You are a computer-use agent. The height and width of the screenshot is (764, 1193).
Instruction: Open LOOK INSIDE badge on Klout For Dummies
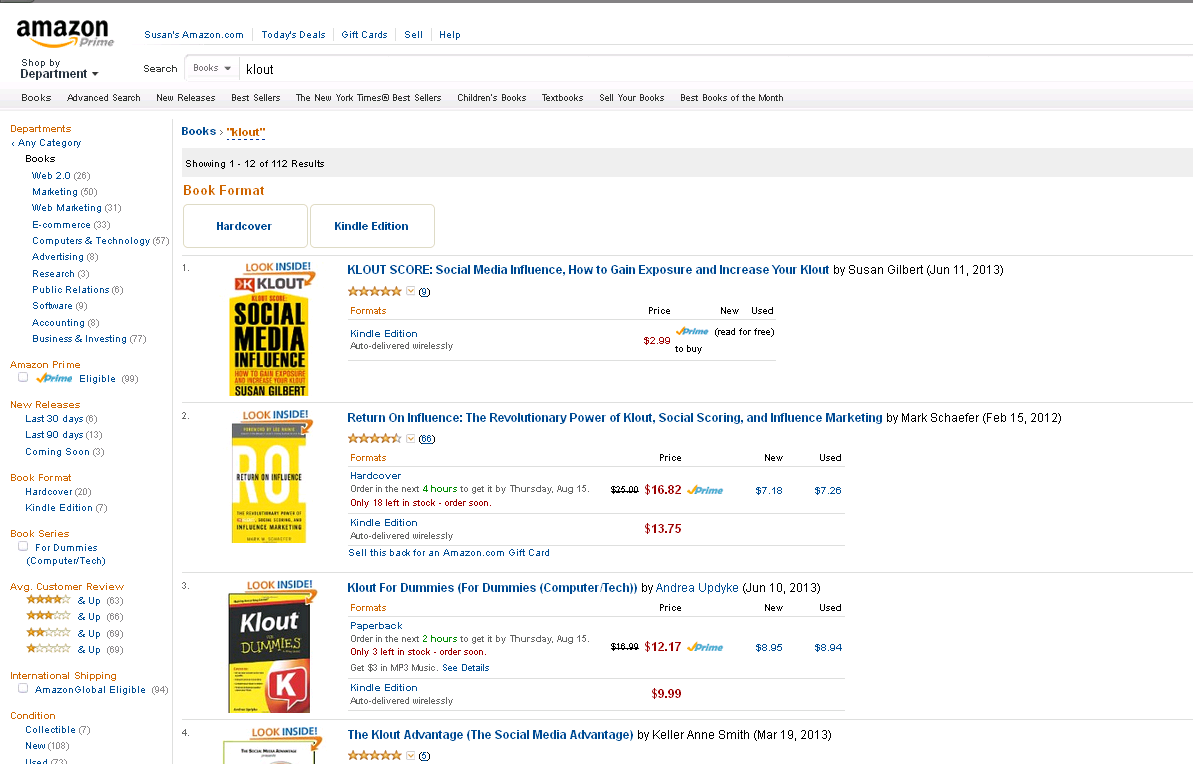[x=279, y=585]
